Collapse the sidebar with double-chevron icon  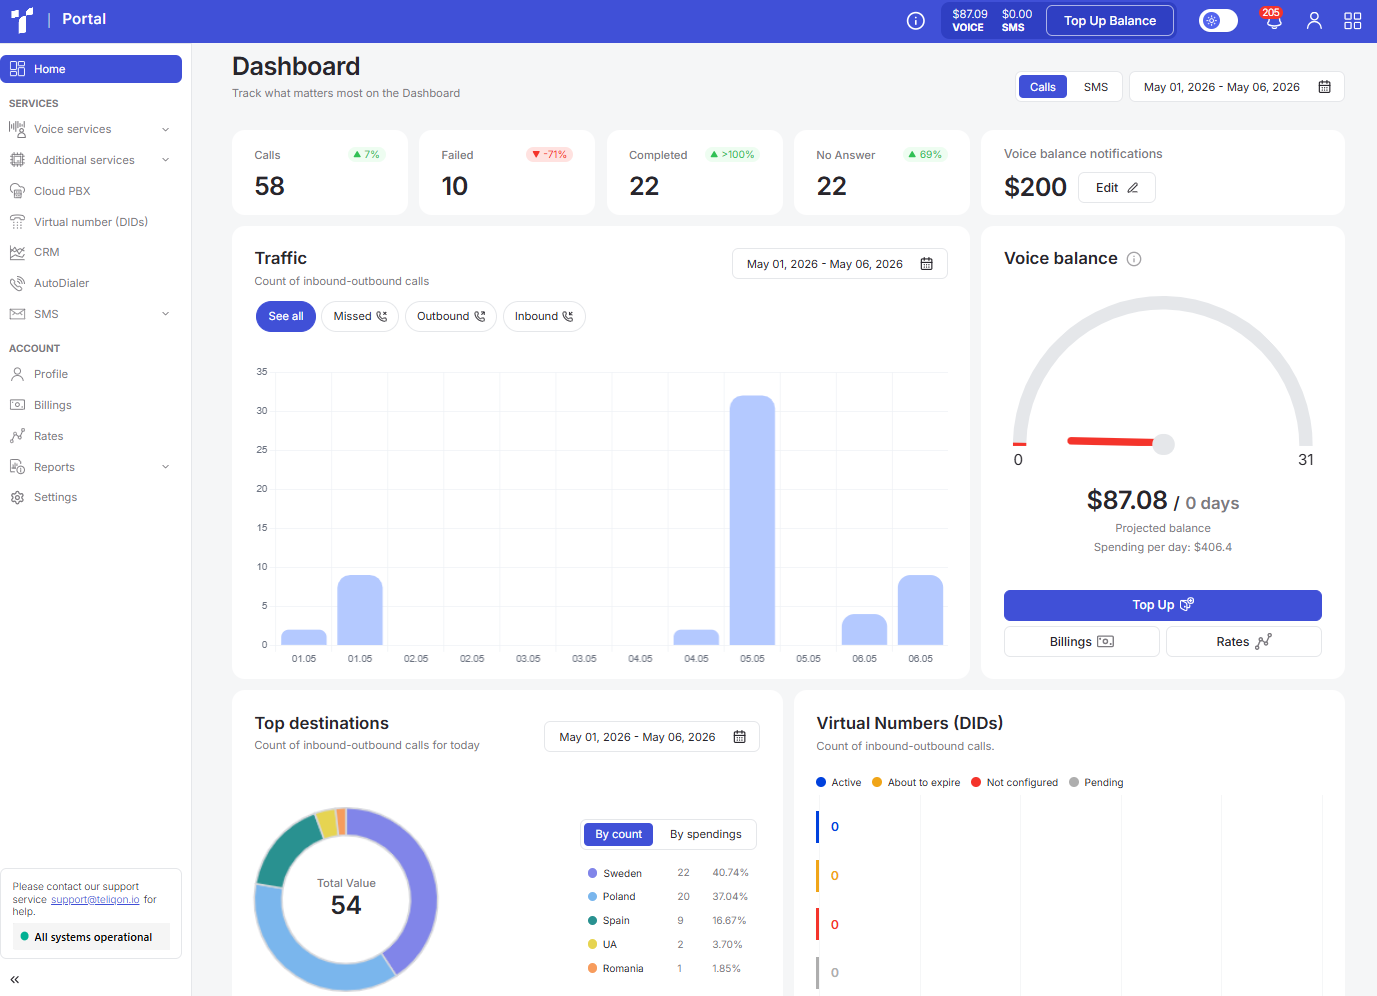tap(15, 980)
